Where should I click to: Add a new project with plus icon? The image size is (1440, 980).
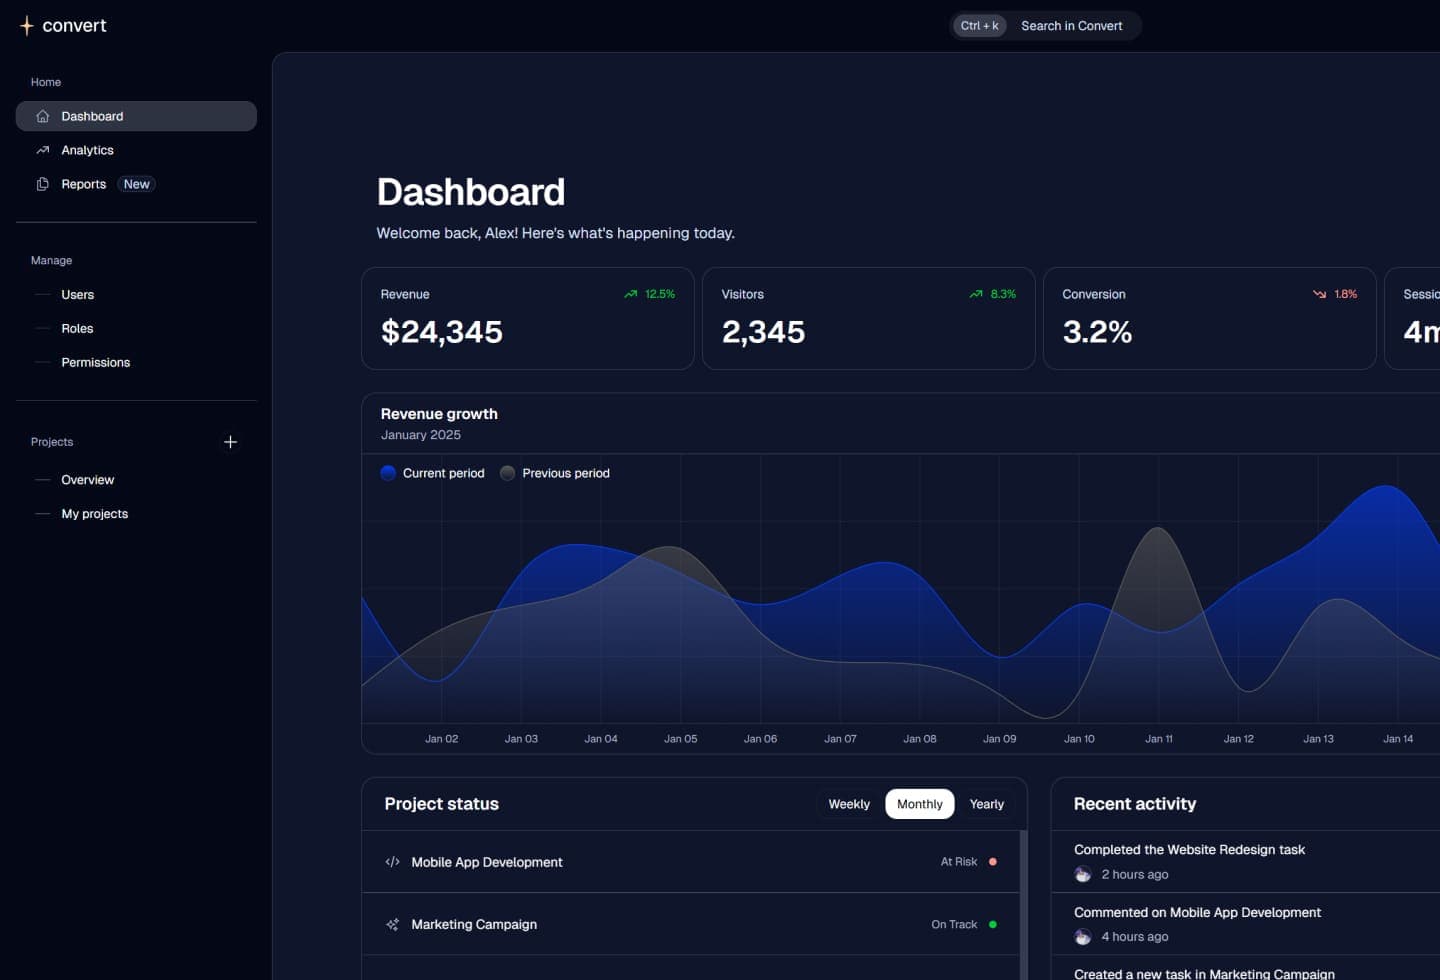(x=230, y=442)
